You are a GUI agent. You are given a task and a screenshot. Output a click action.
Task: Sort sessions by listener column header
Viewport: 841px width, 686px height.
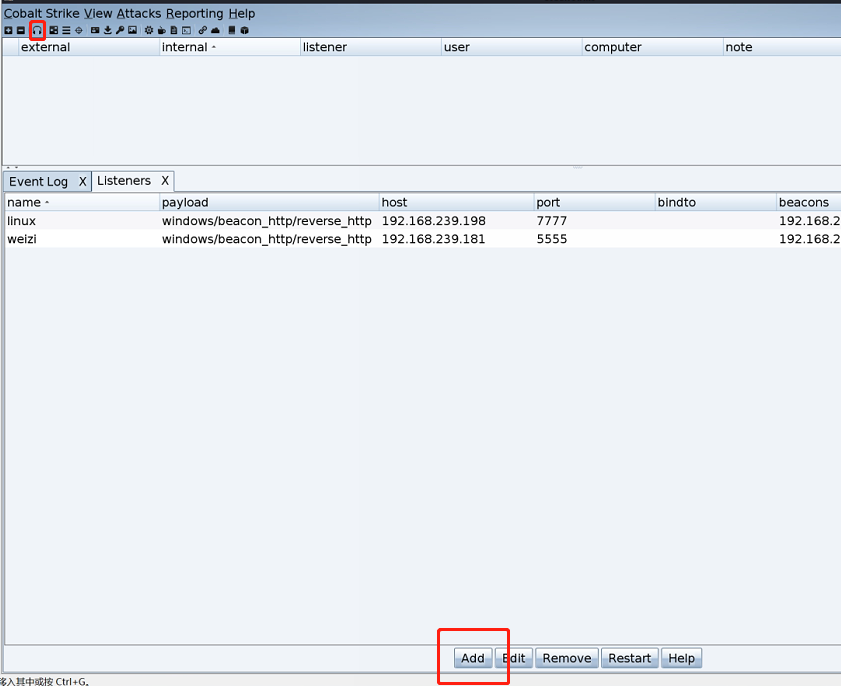pos(371,47)
